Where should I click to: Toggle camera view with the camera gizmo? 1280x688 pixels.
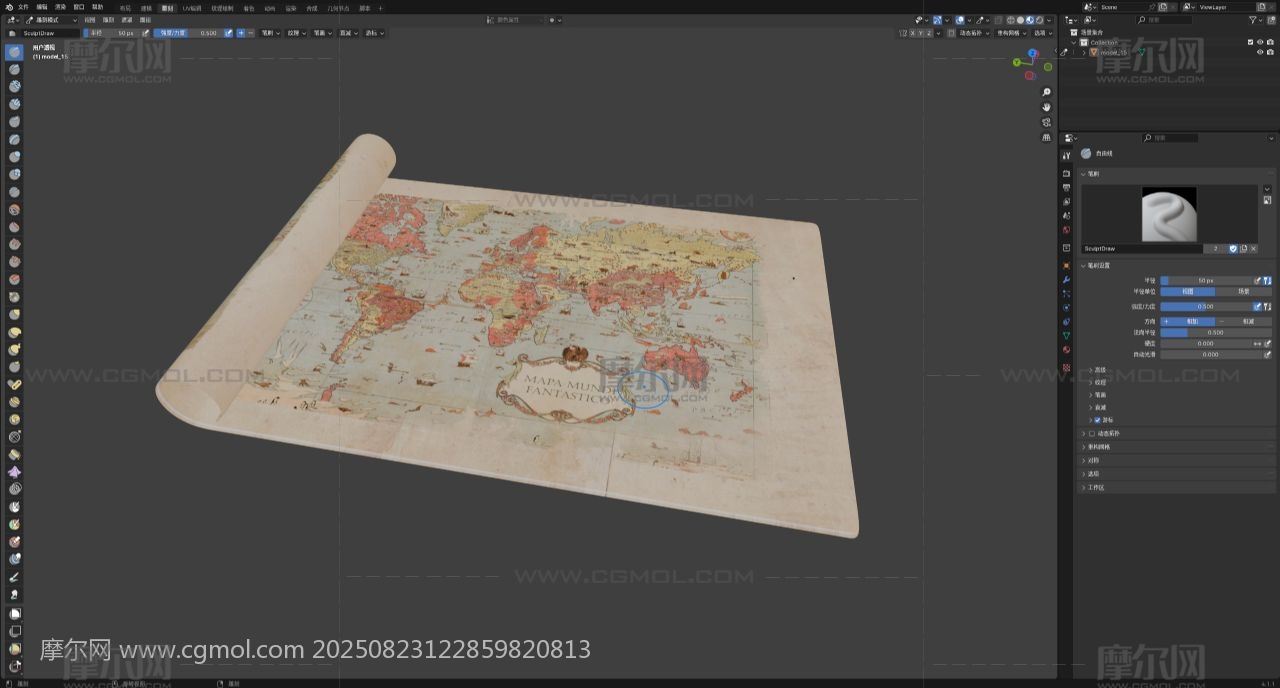pyautogui.click(x=1046, y=122)
